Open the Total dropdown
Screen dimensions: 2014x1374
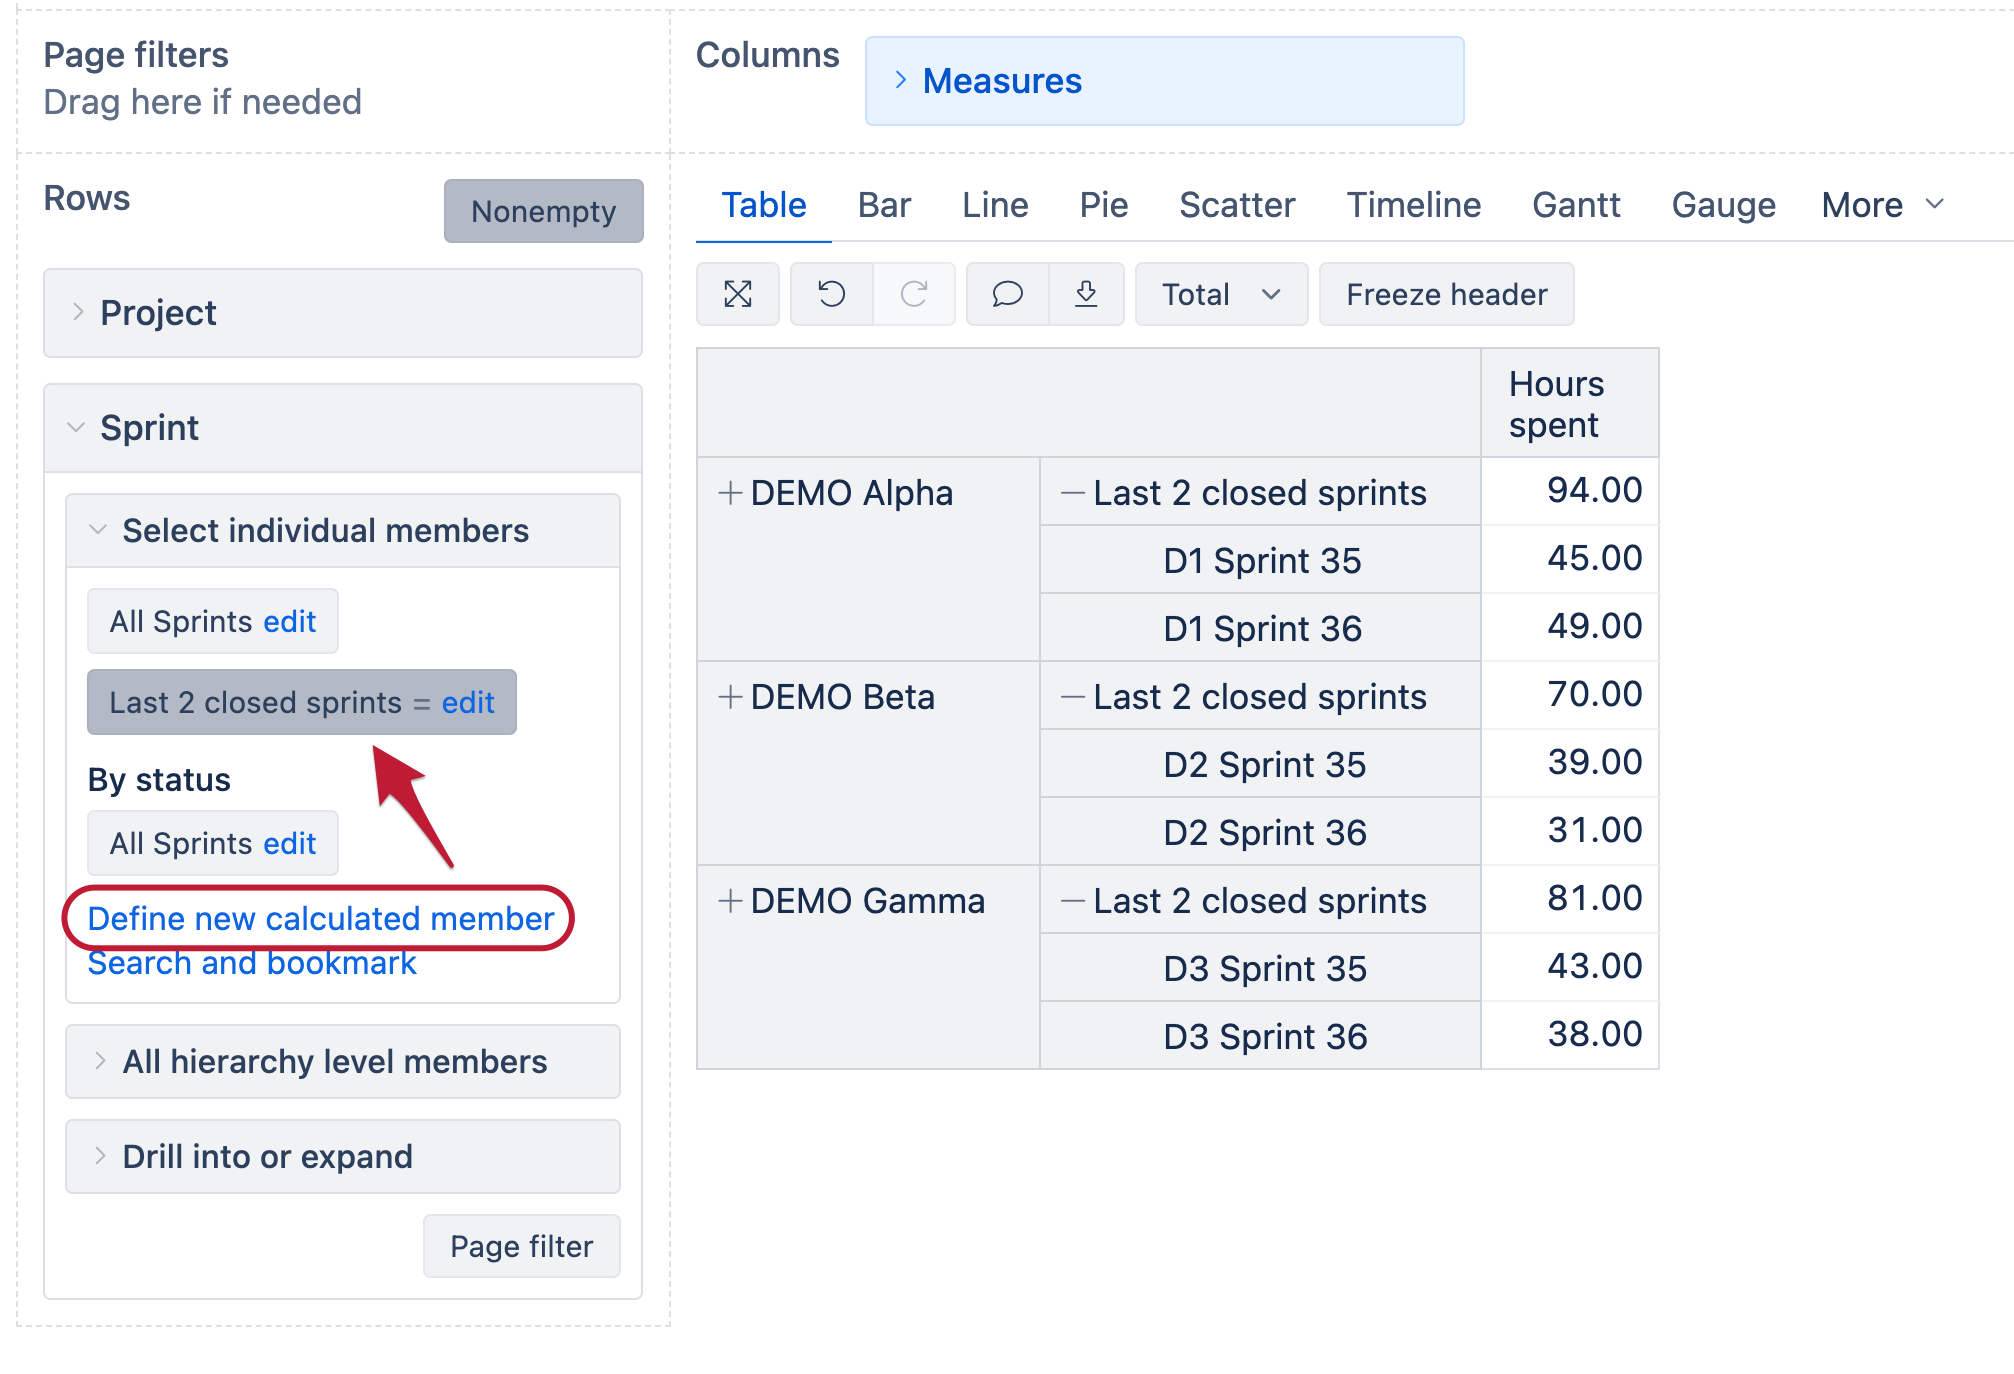pyautogui.click(x=1221, y=294)
